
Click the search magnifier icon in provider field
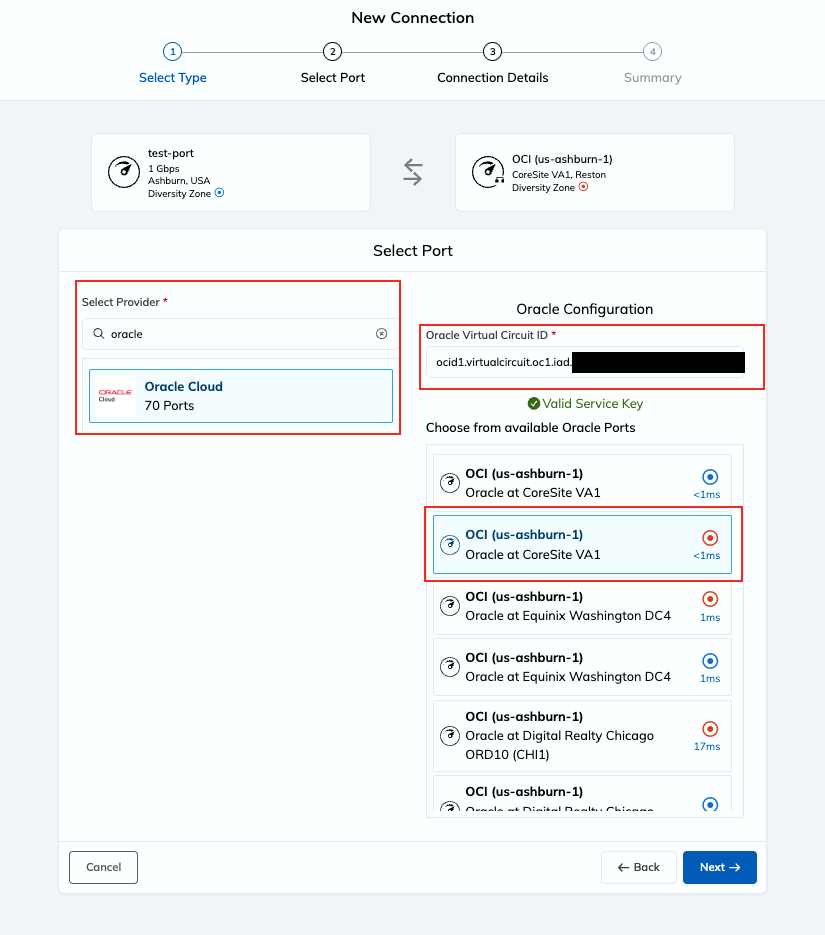[x=99, y=333]
